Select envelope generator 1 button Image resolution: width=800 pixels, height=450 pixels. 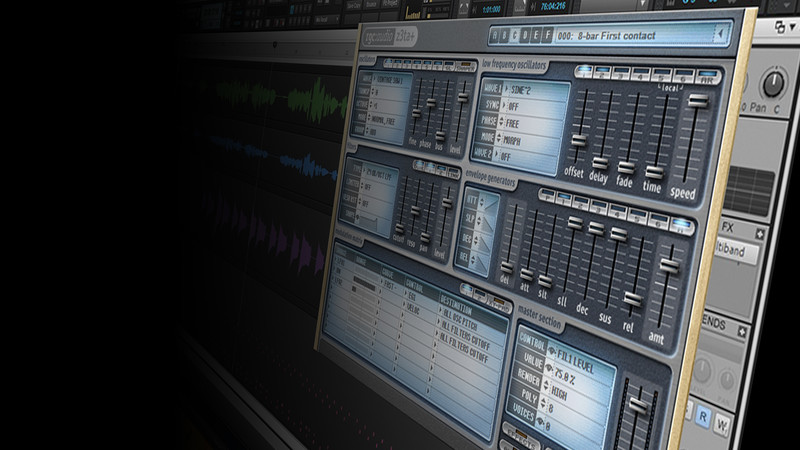tap(564, 198)
